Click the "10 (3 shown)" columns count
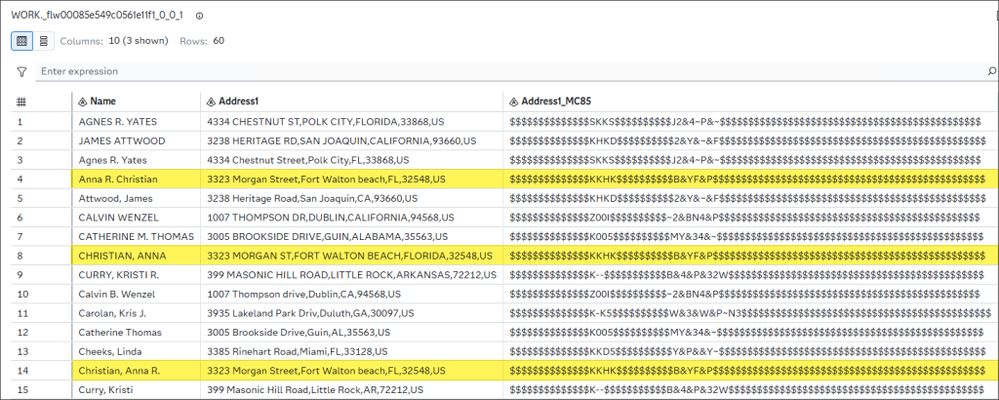 (138, 41)
